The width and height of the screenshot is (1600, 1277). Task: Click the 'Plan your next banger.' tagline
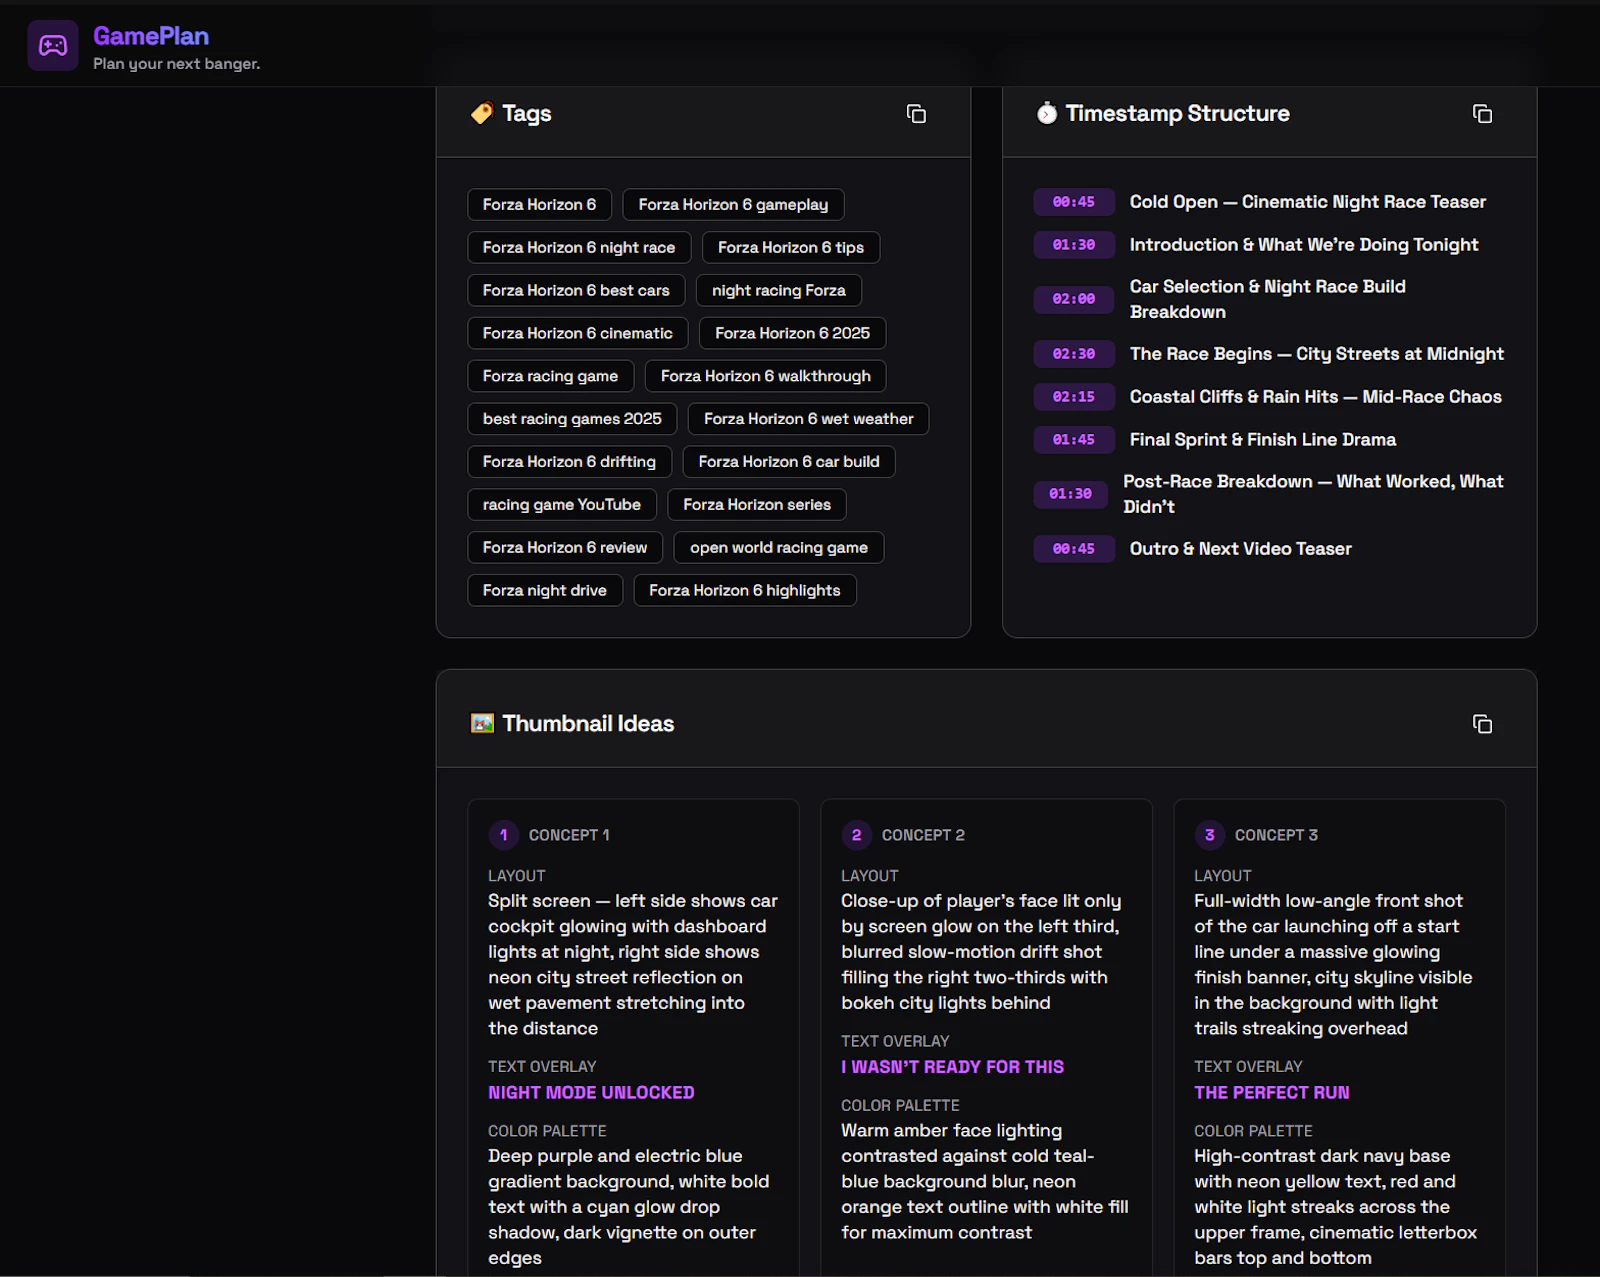pyautogui.click(x=177, y=65)
